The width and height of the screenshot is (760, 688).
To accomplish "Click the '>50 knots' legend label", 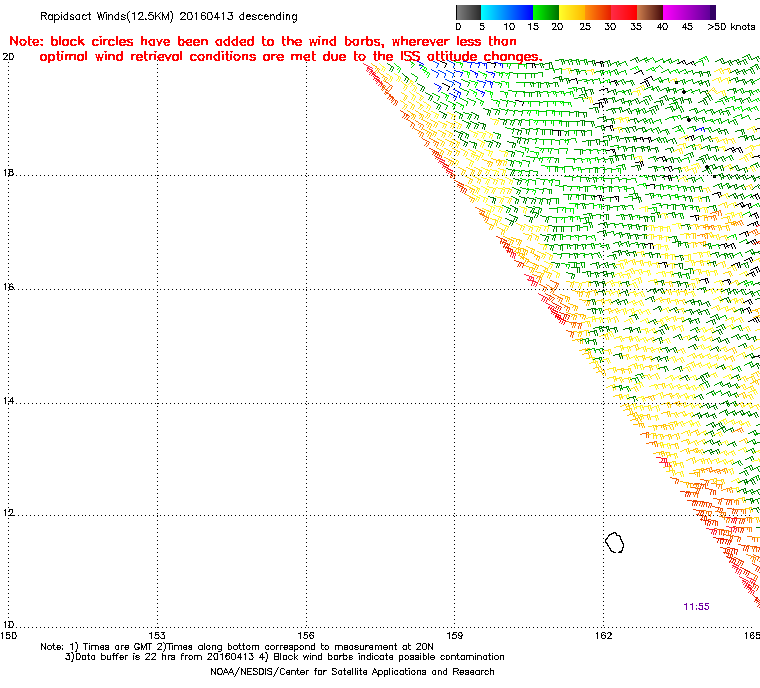I will 731,27.
